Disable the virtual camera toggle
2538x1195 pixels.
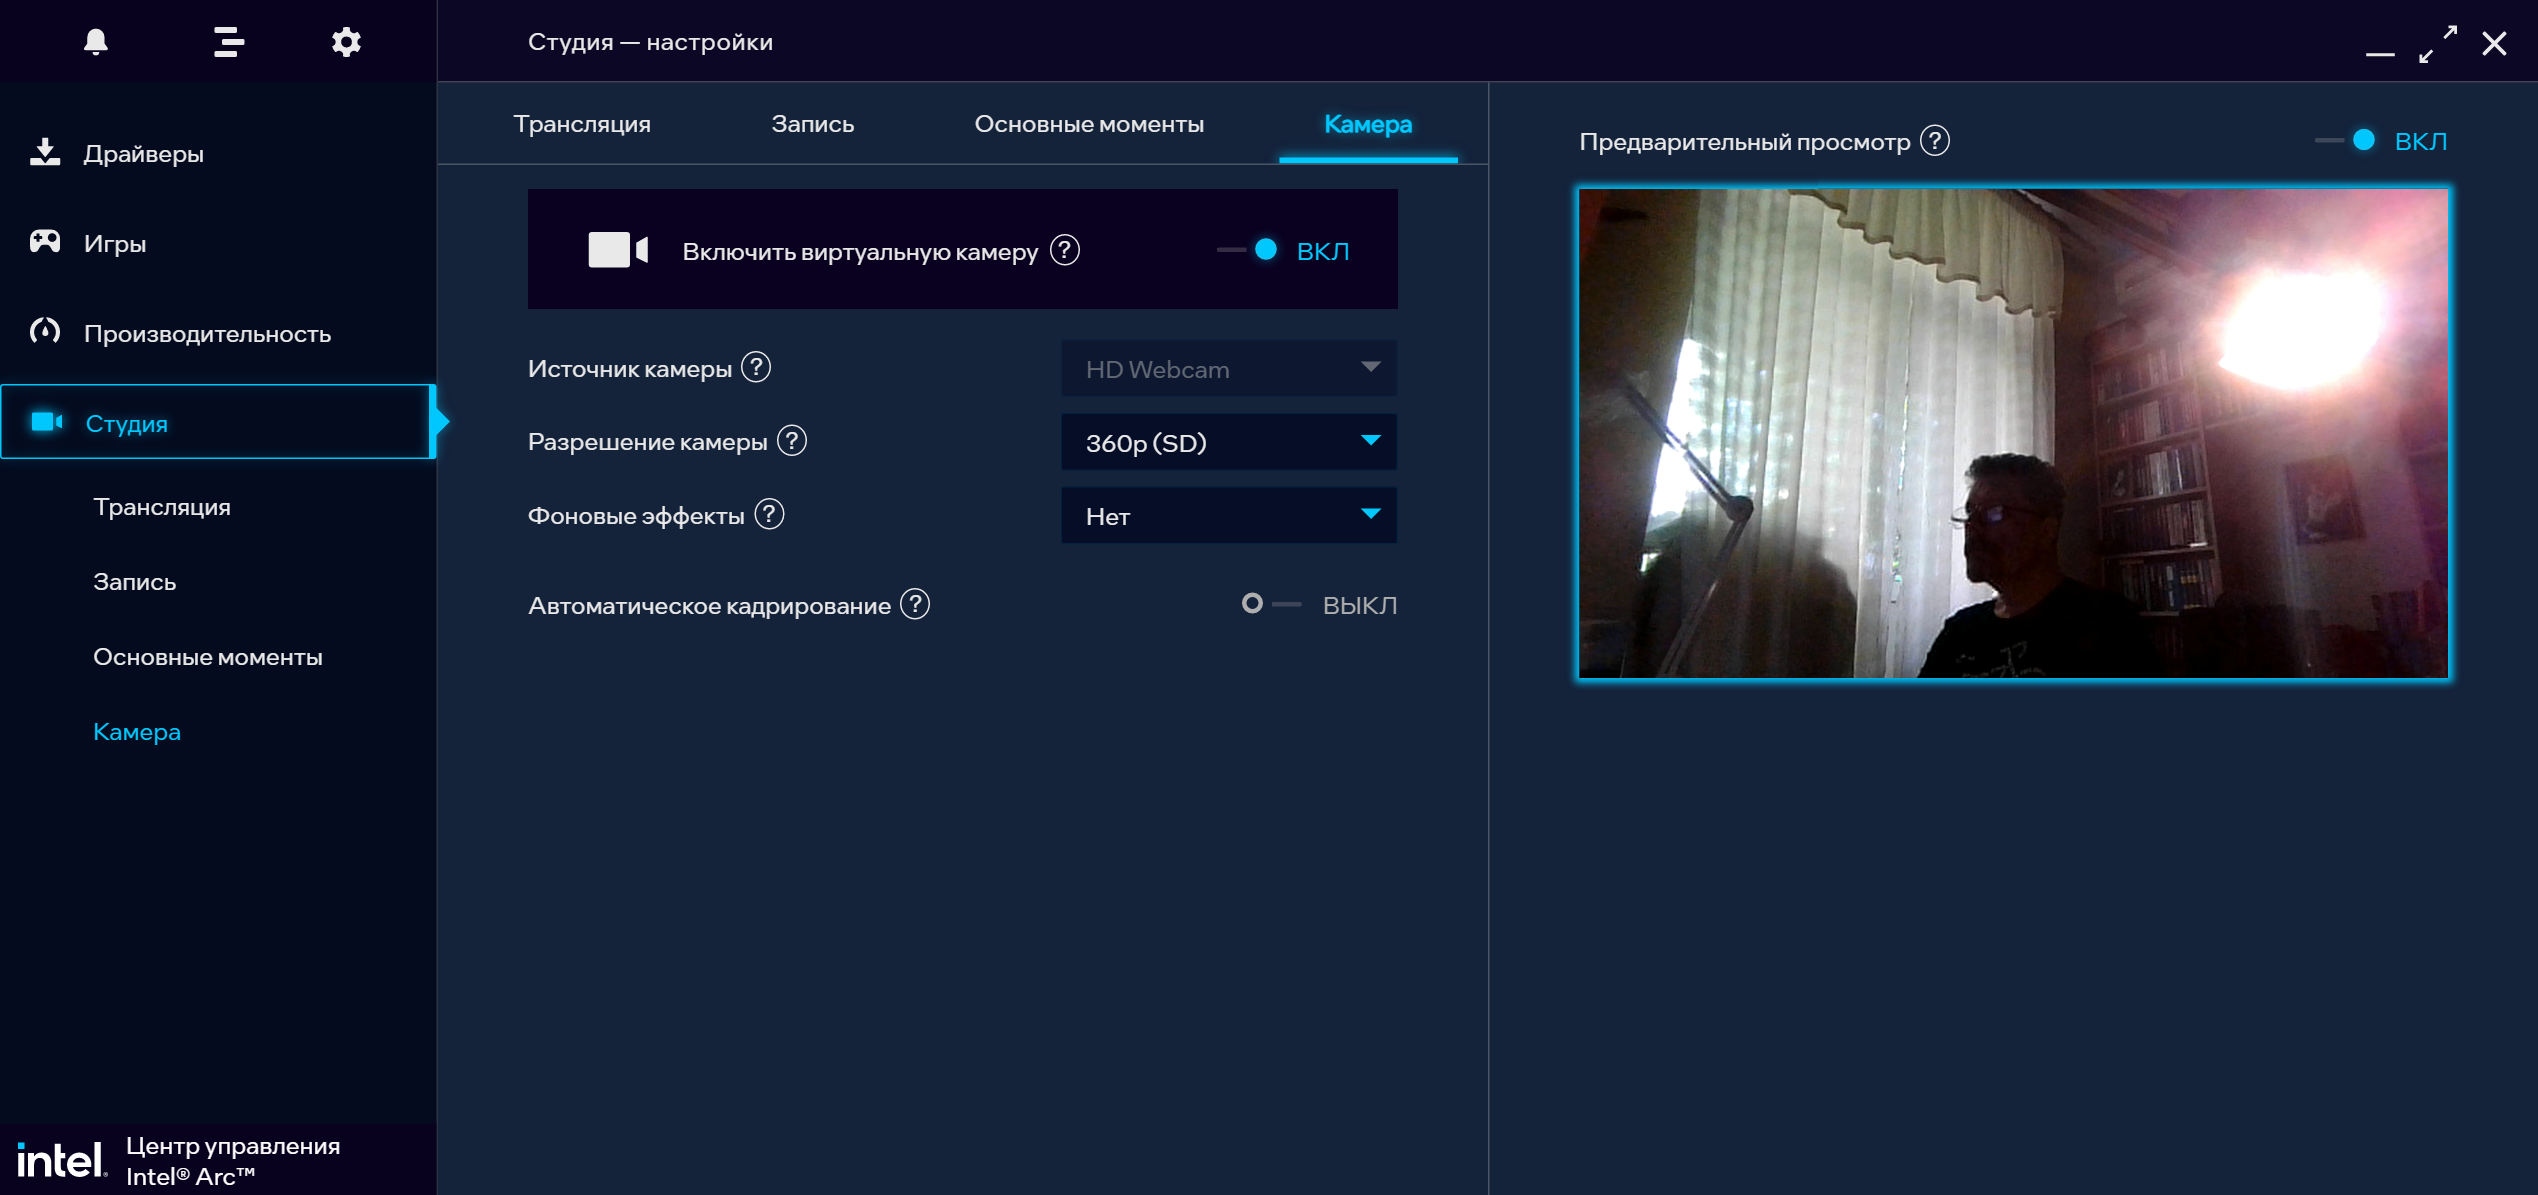[1250, 250]
